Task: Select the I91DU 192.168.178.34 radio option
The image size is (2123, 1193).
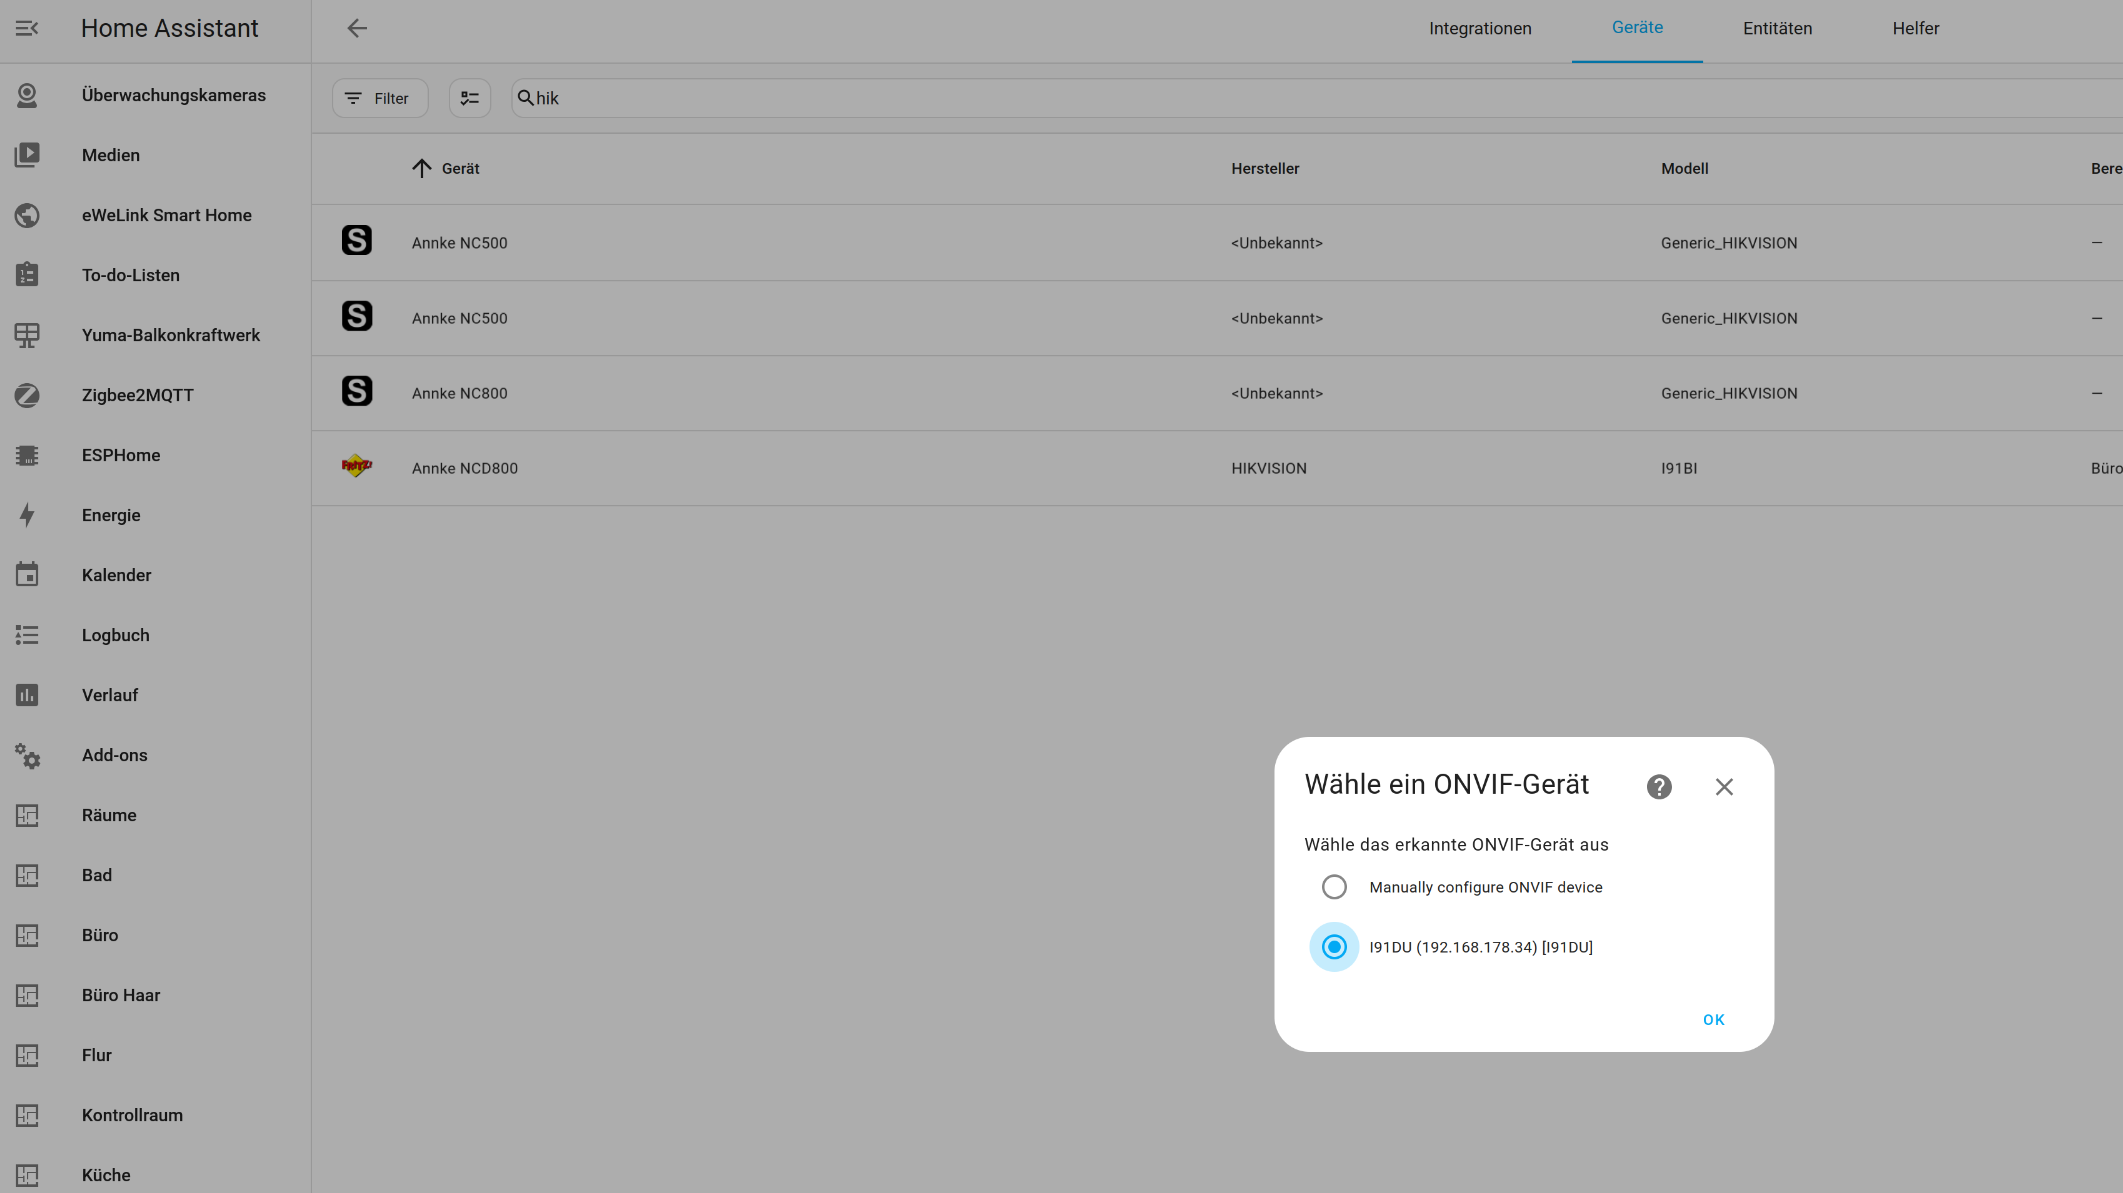Action: pos(1334,947)
